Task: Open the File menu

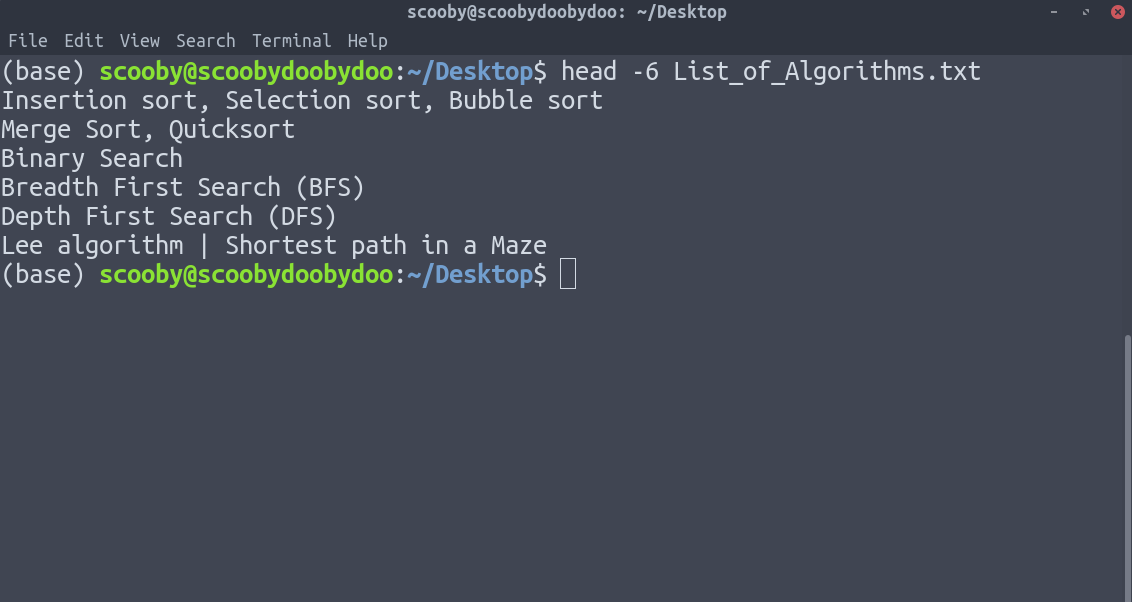Action: pos(27,40)
